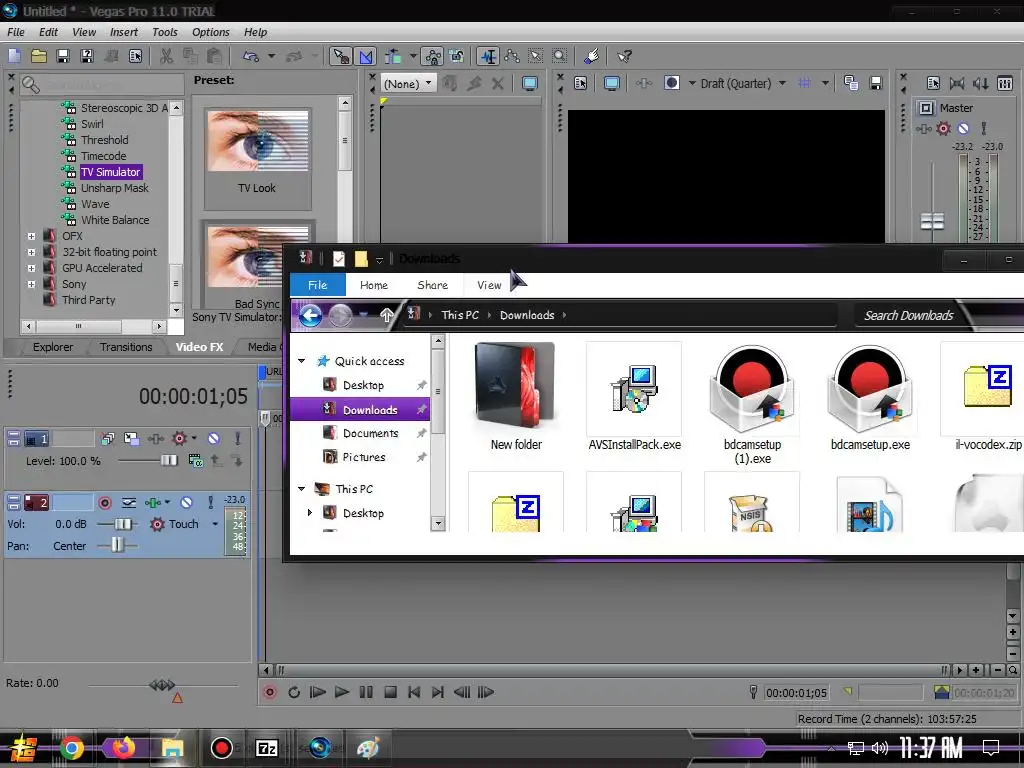This screenshot has height=768, width=1024.
Task: Mute audio track 2
Action: tap(187, 503)
